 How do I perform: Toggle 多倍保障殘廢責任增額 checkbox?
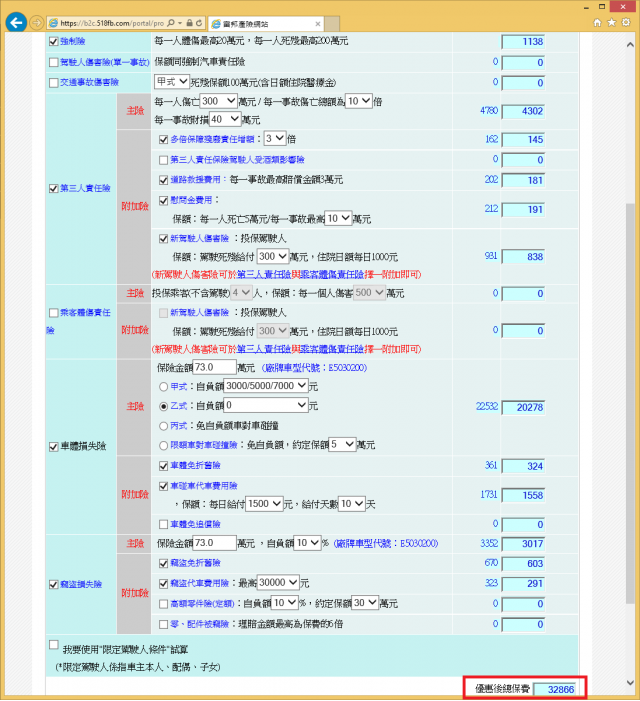click(164, 139)
